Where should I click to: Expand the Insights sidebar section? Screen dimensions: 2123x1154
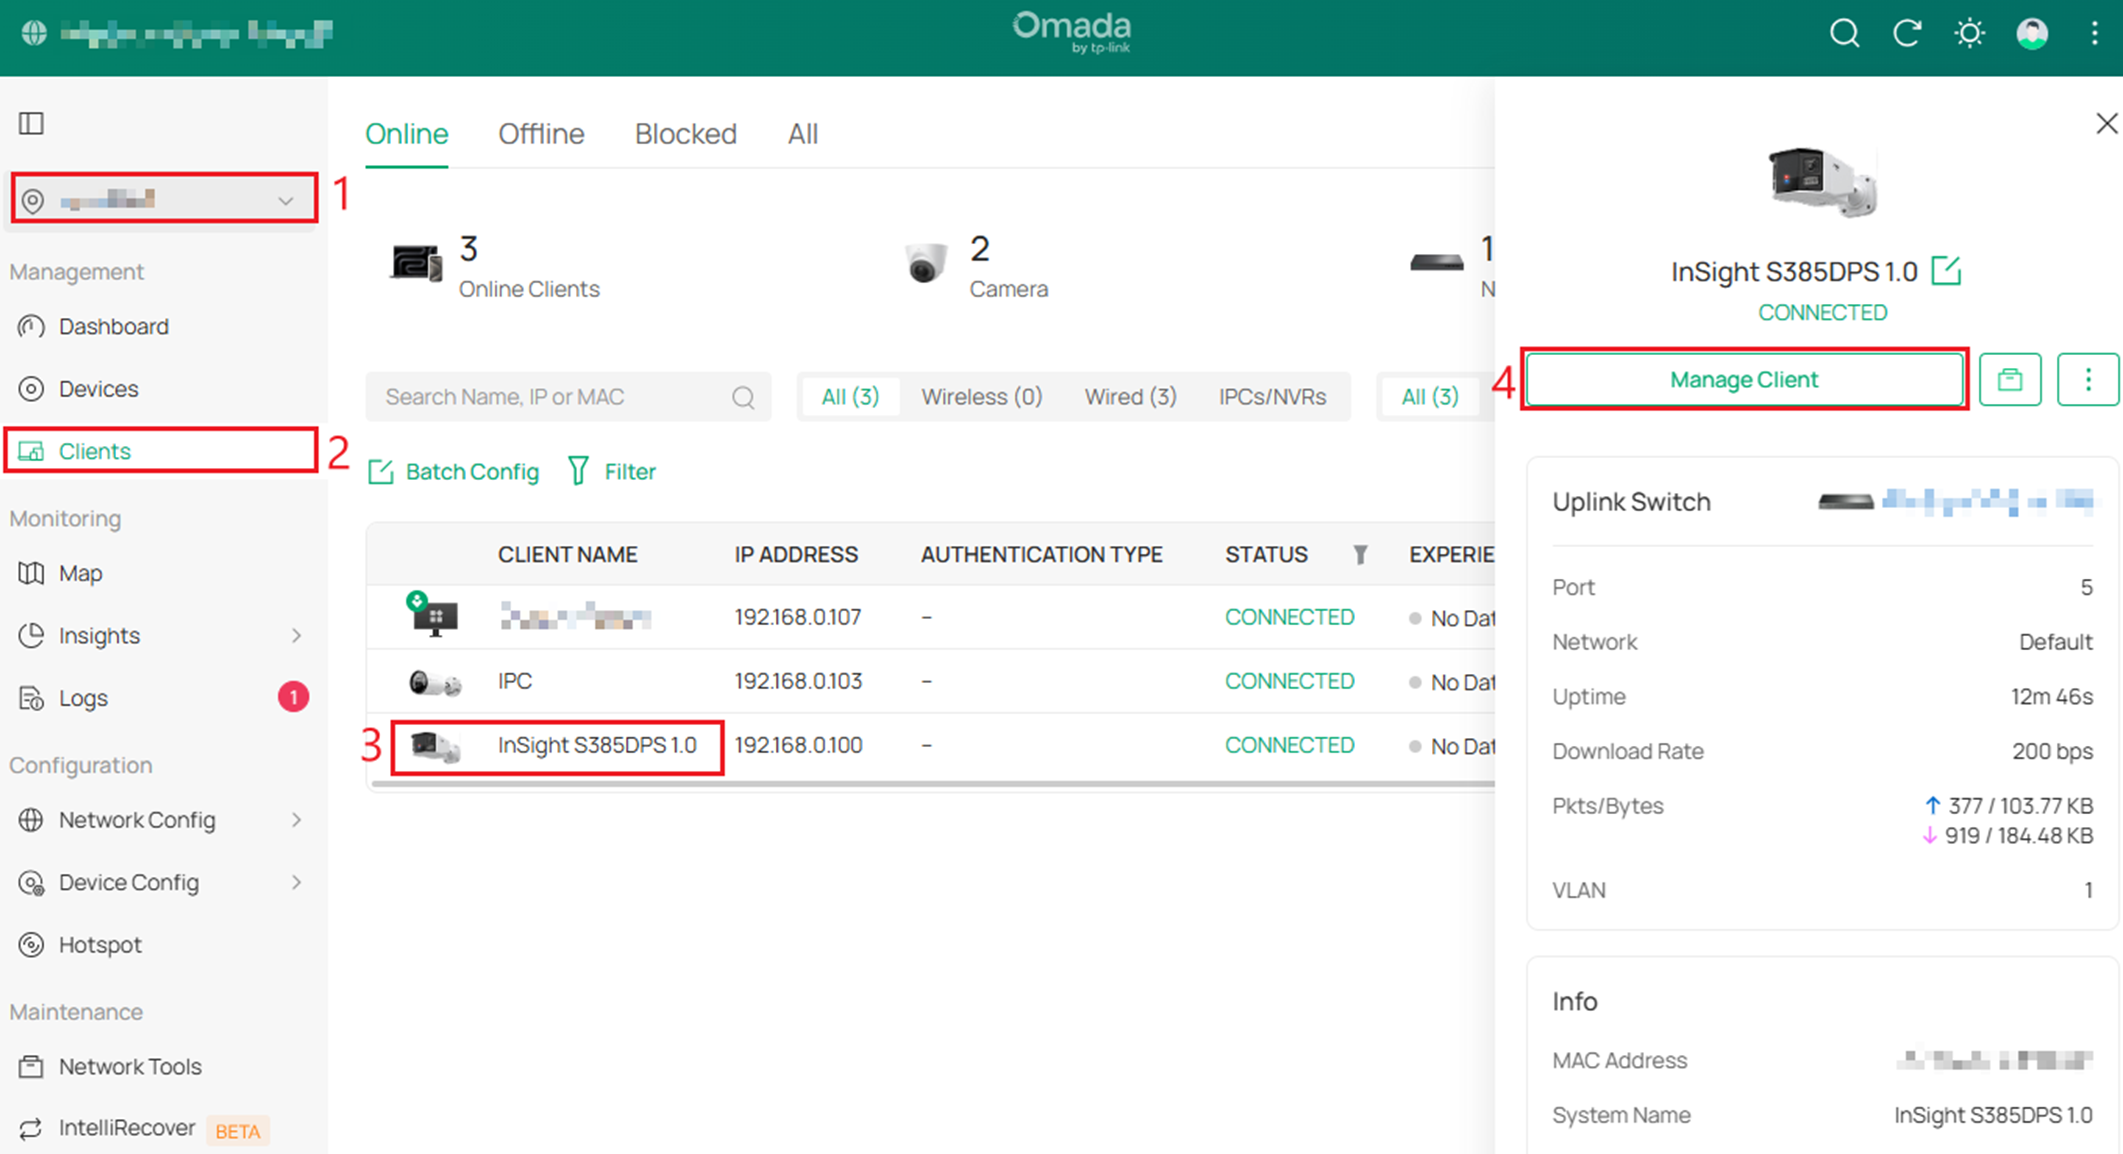click(100, 636)
